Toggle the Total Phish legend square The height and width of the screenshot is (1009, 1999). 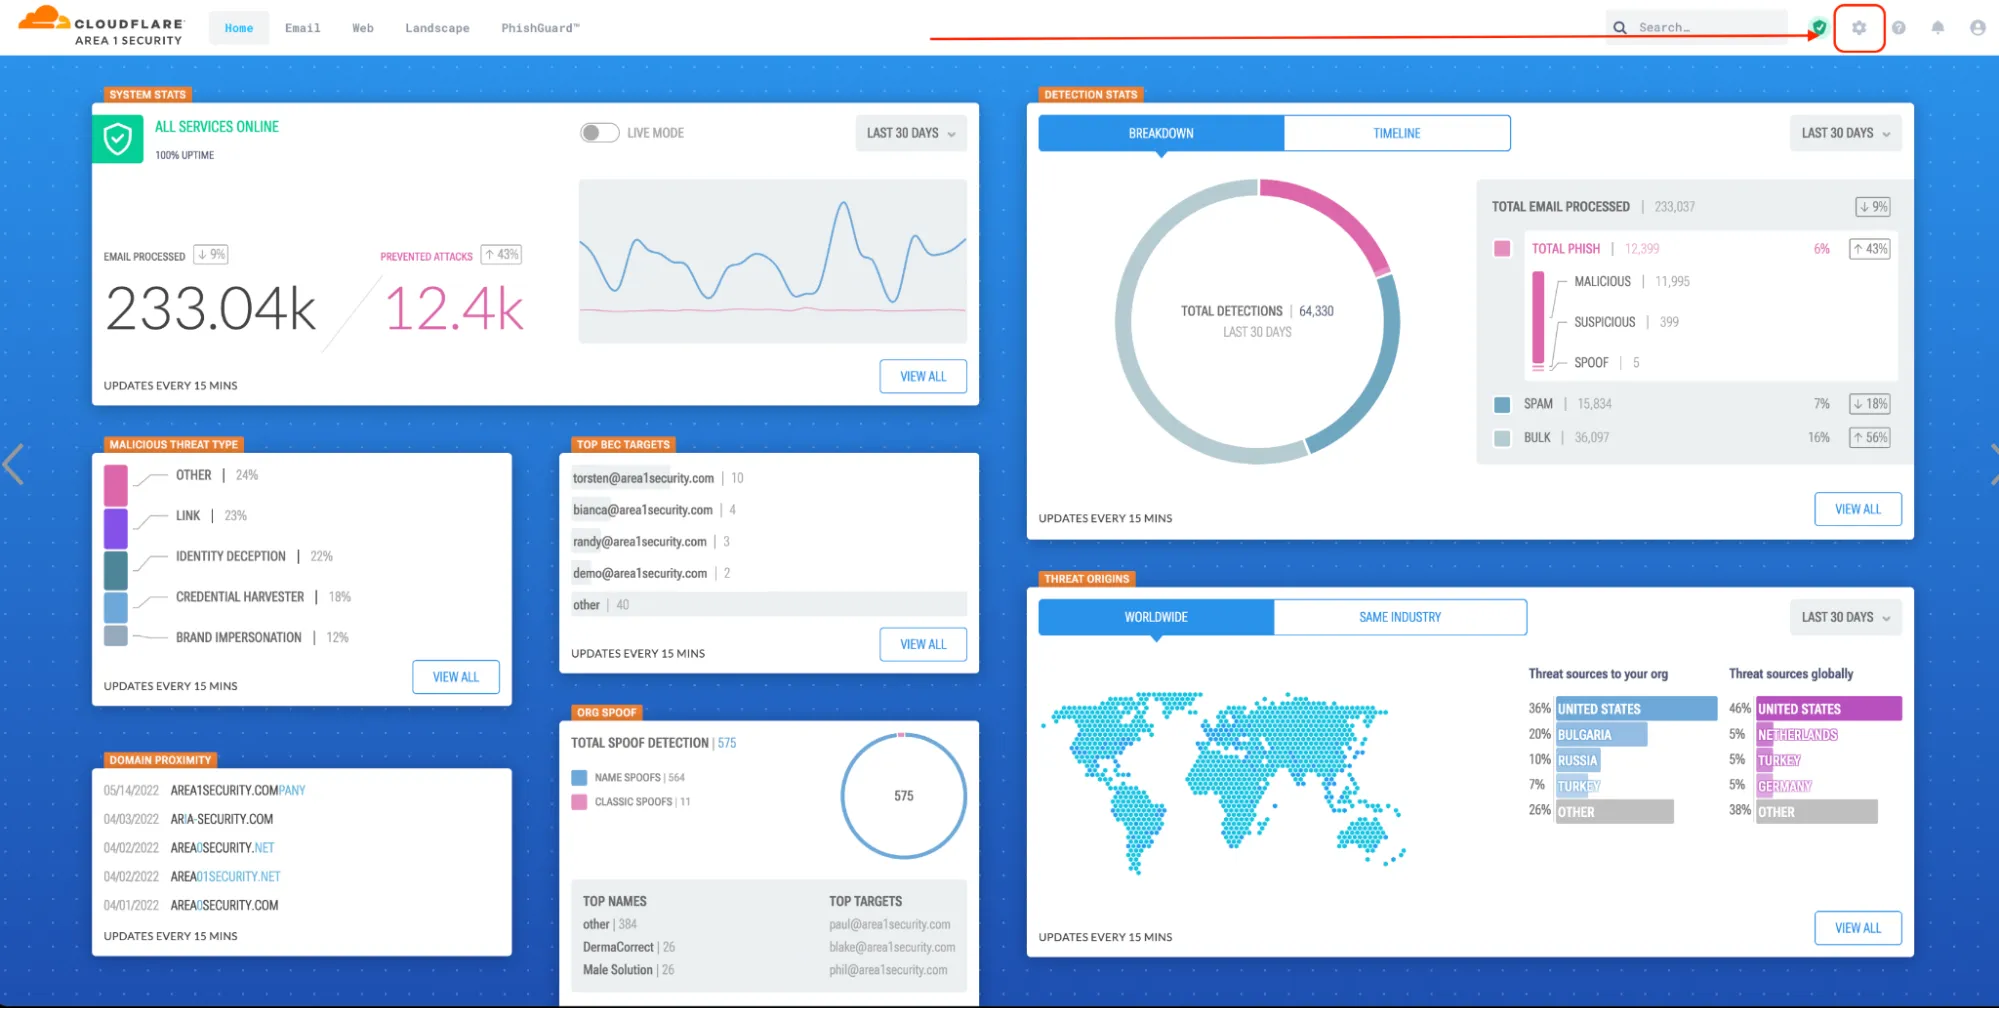coord(1502,249)
